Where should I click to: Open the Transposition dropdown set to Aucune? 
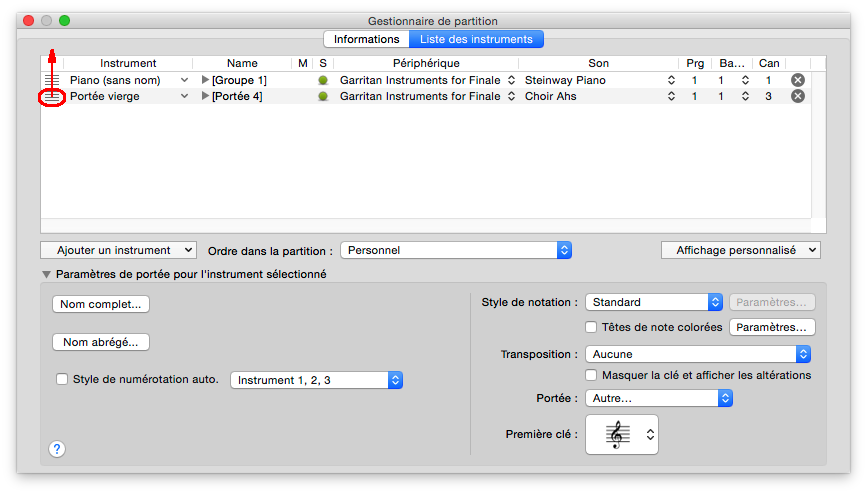click(x=697, y=354)
